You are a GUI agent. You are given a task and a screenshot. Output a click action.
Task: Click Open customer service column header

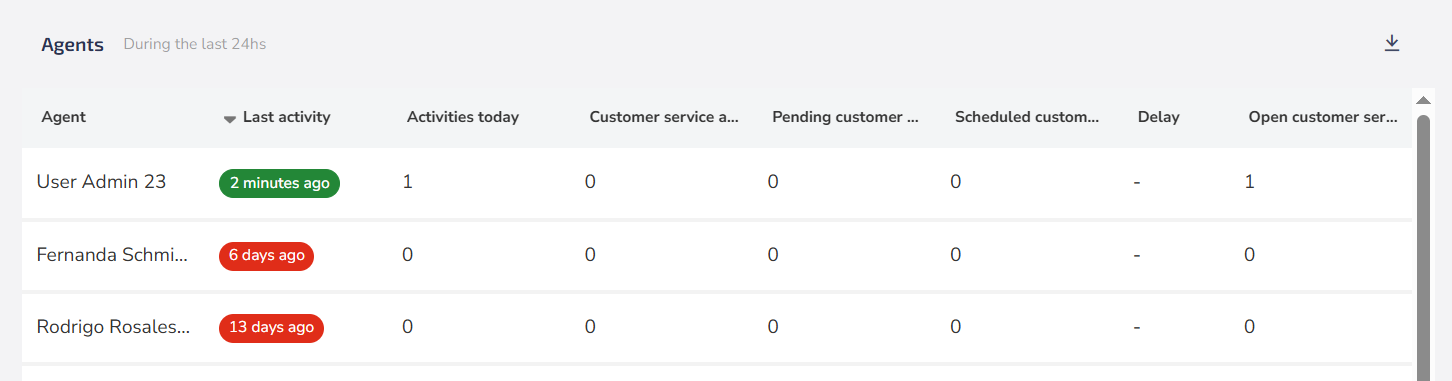pyautogui.click(x=1323, y=117)
